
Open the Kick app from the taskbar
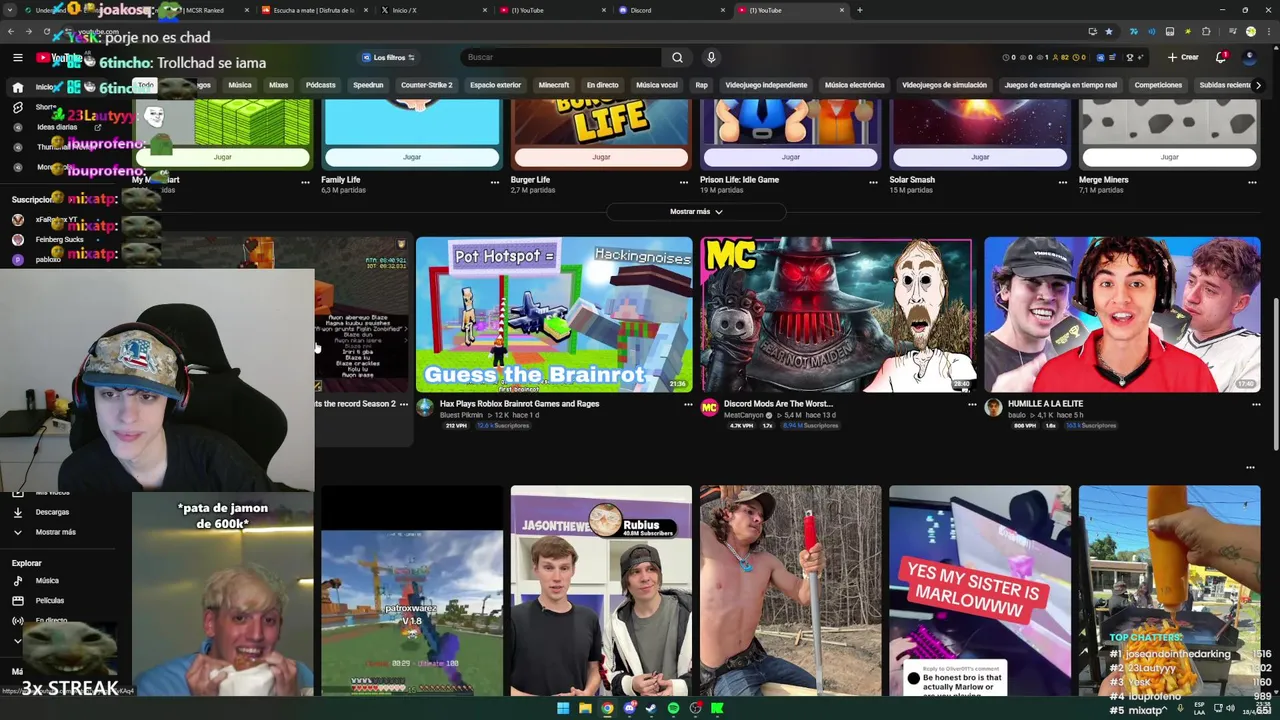pyautogui.click(x=717, y=708)
